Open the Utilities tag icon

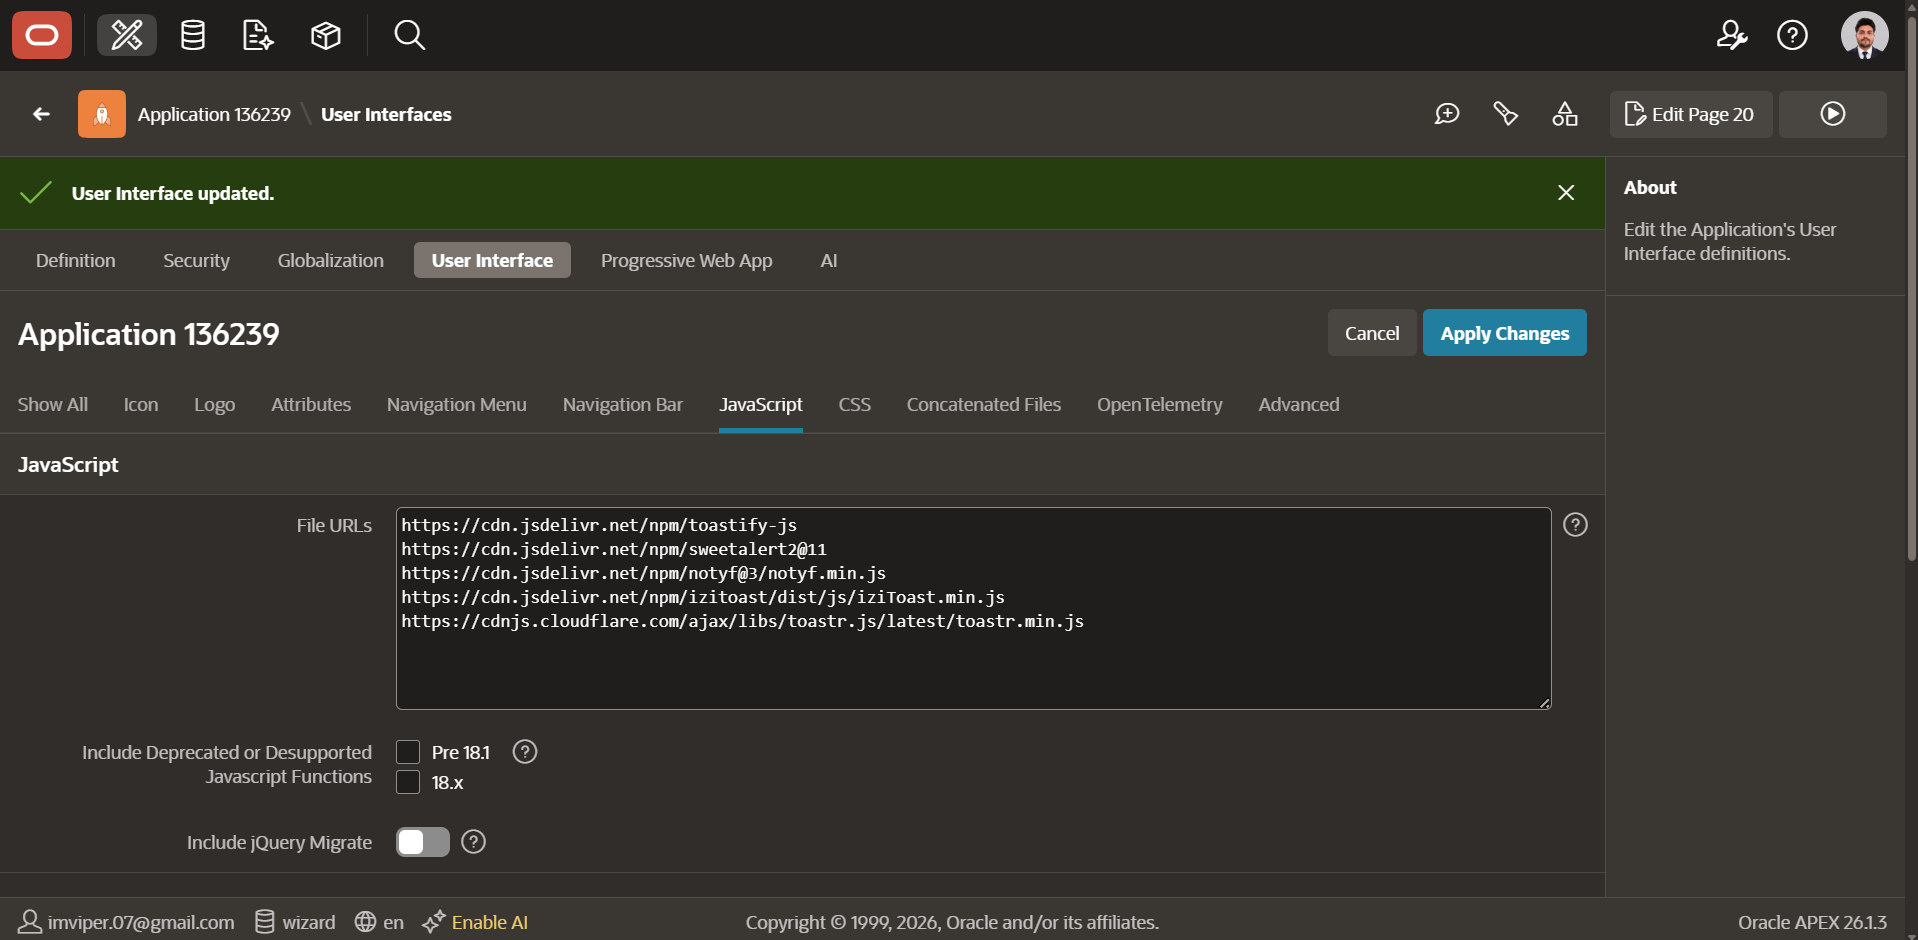pos(1505,114)
